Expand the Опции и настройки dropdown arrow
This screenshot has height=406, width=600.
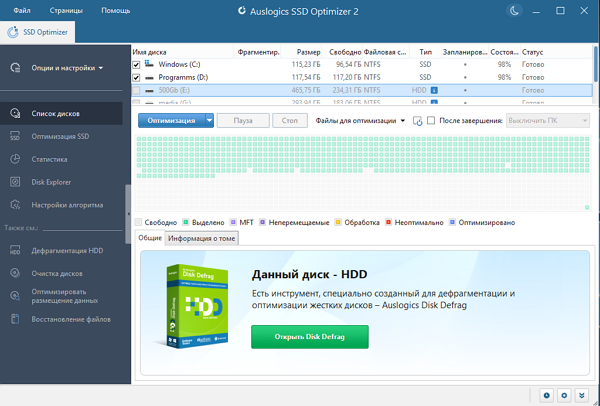[101, 68]
